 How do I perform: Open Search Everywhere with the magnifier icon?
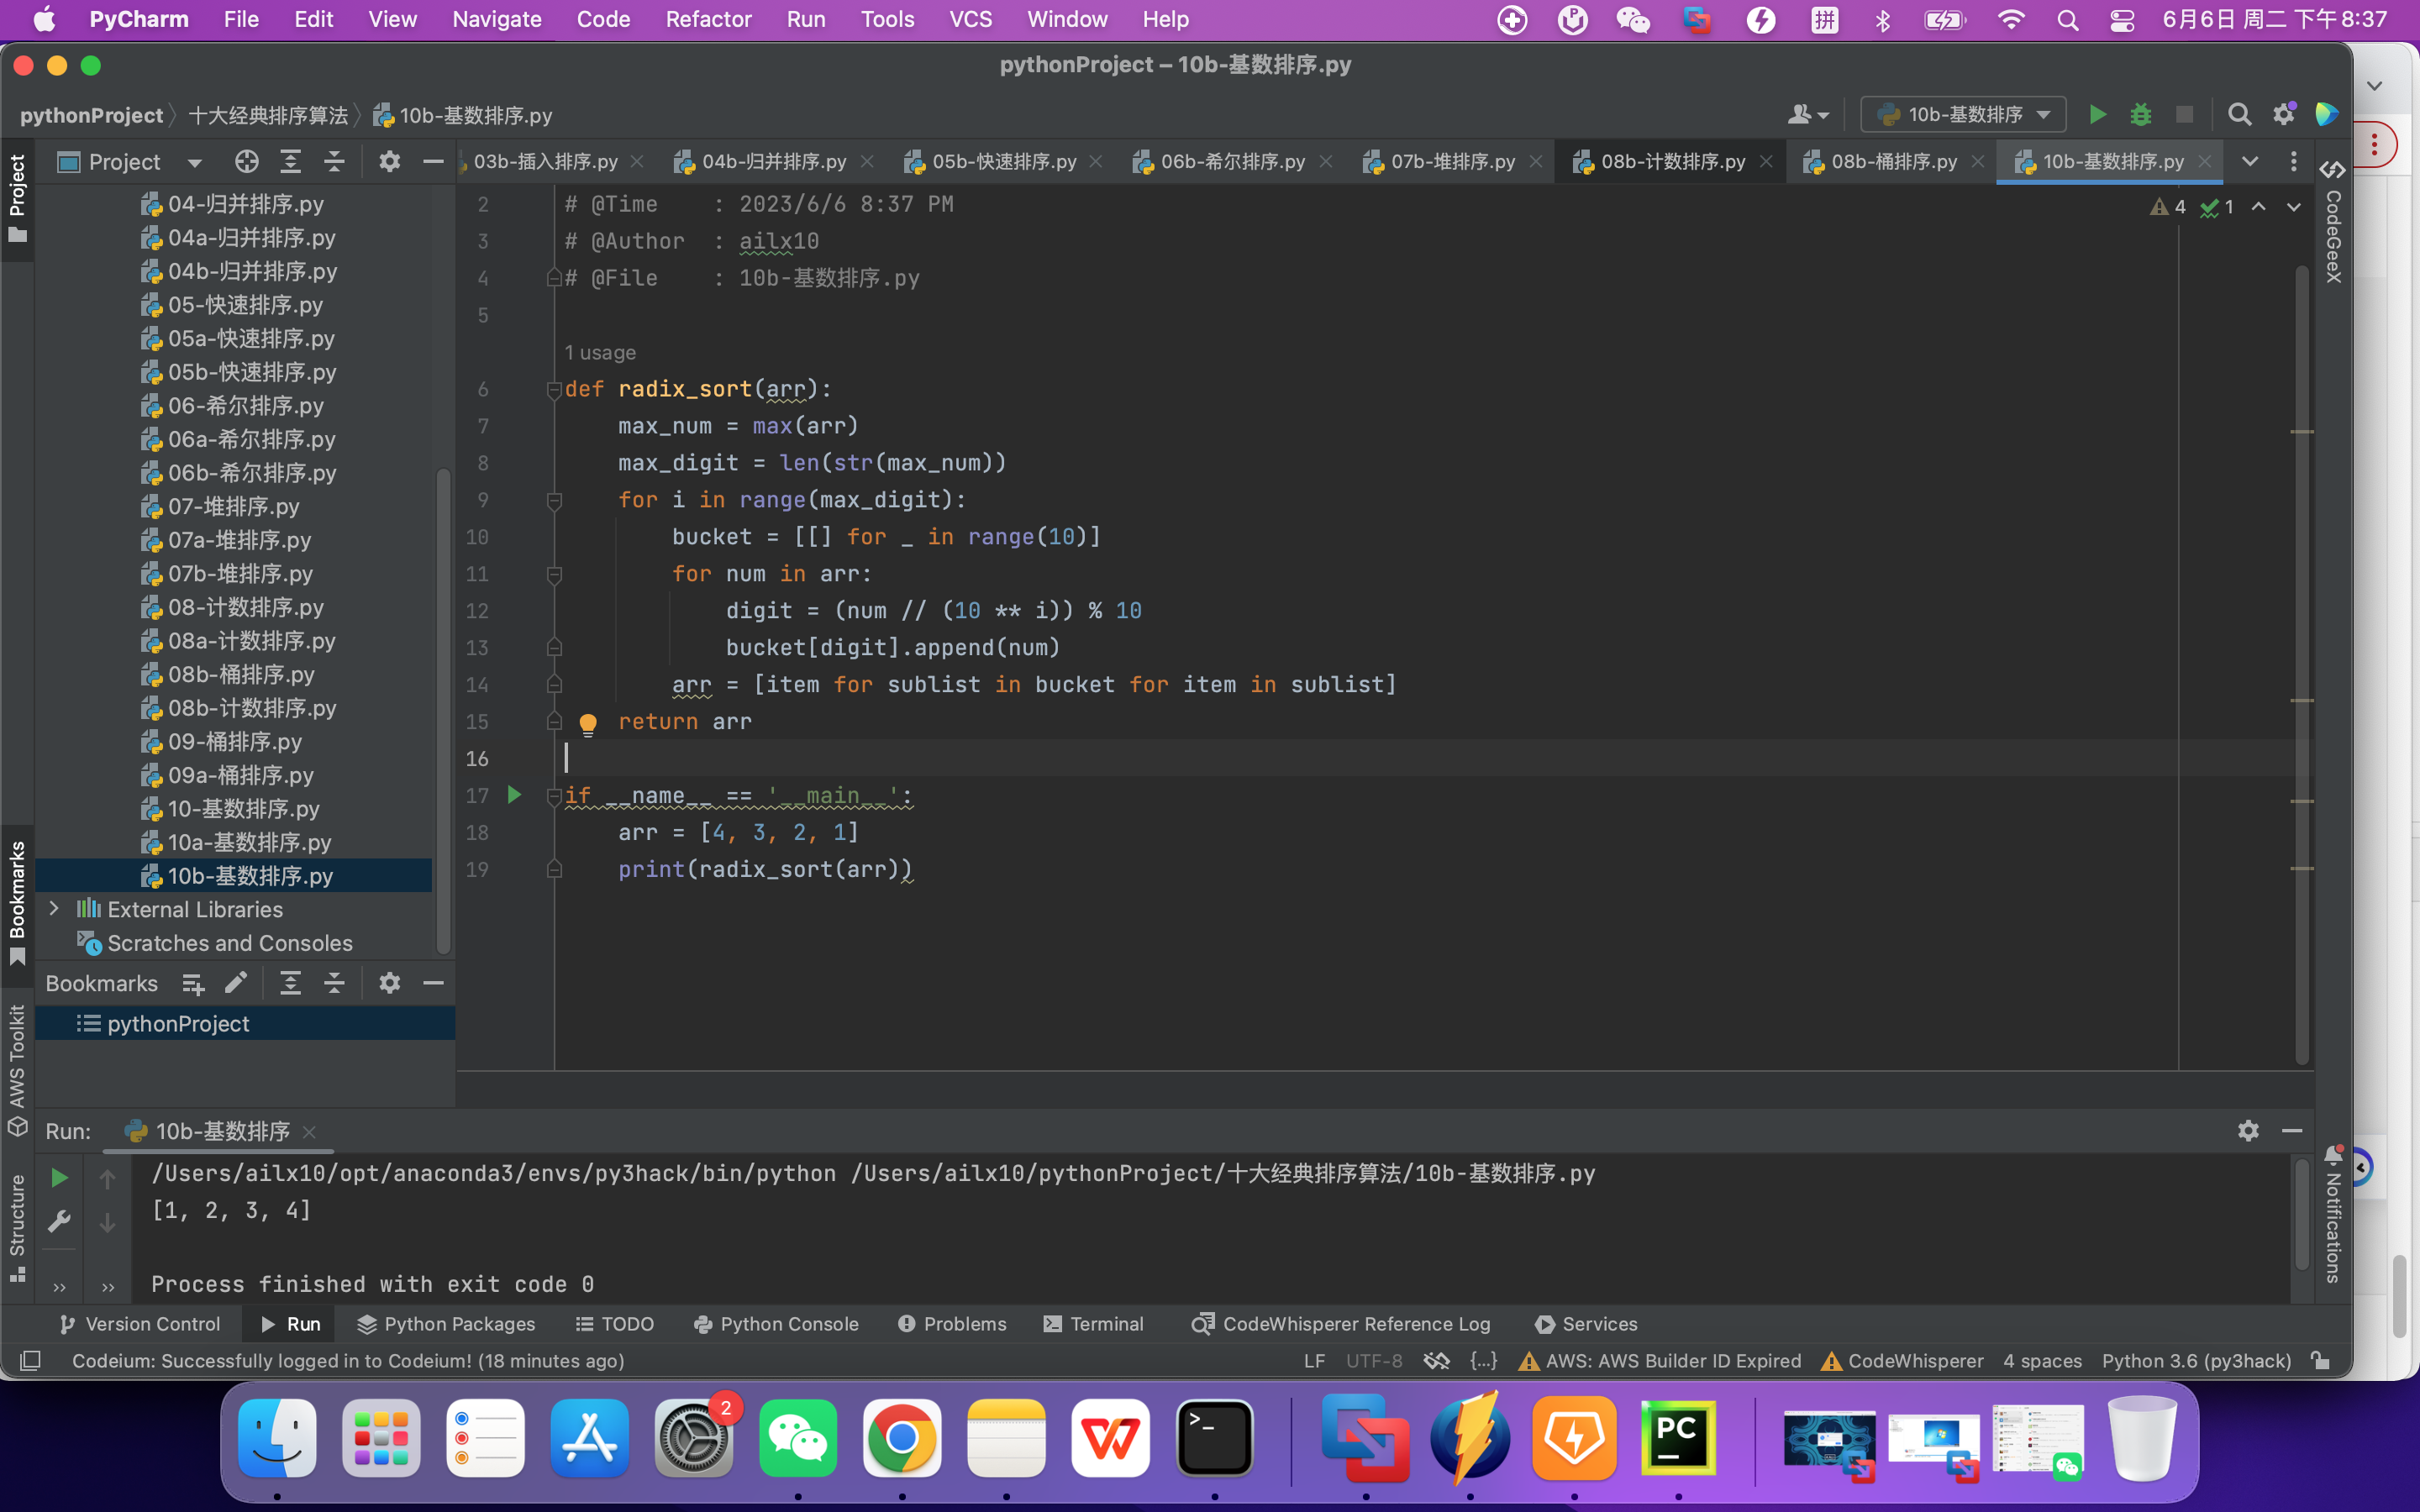[x=2239, y=114]
